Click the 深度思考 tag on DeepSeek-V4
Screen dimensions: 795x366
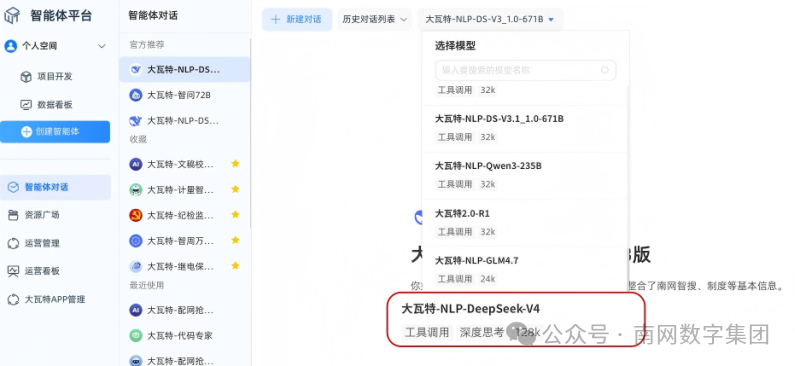point(482,333)
